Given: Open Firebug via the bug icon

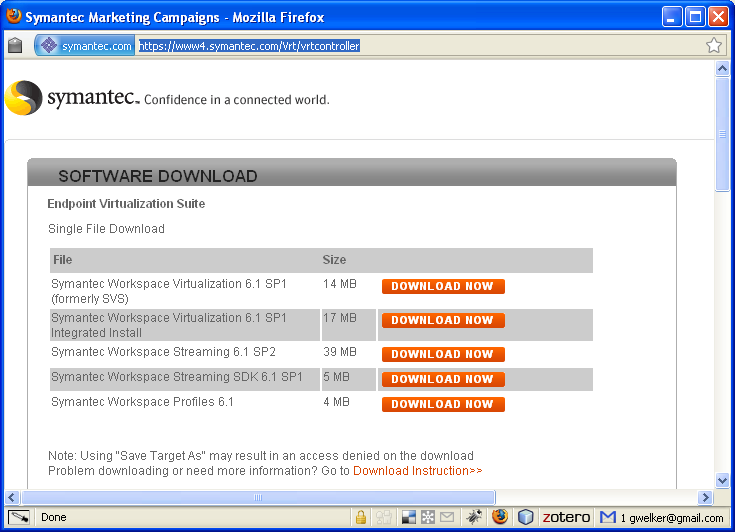Looking at the screenshot, I should (x=474, y=517).
